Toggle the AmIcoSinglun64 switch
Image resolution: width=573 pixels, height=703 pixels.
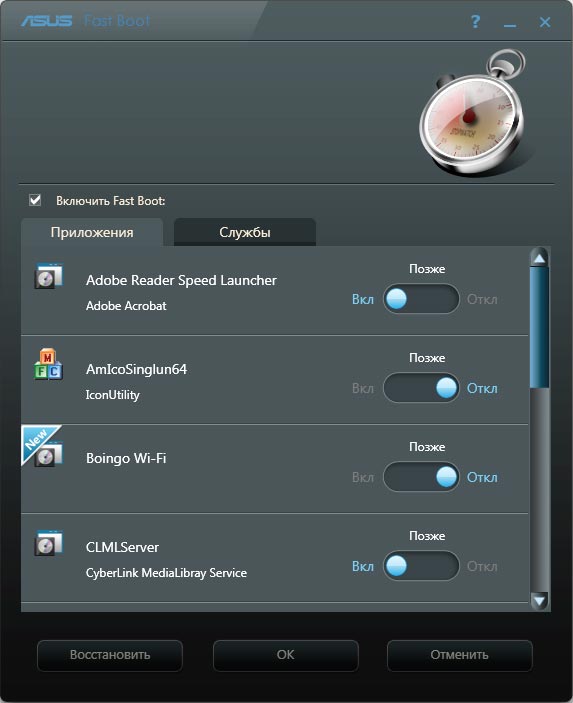pyautogui.click(x=421, y=388)
